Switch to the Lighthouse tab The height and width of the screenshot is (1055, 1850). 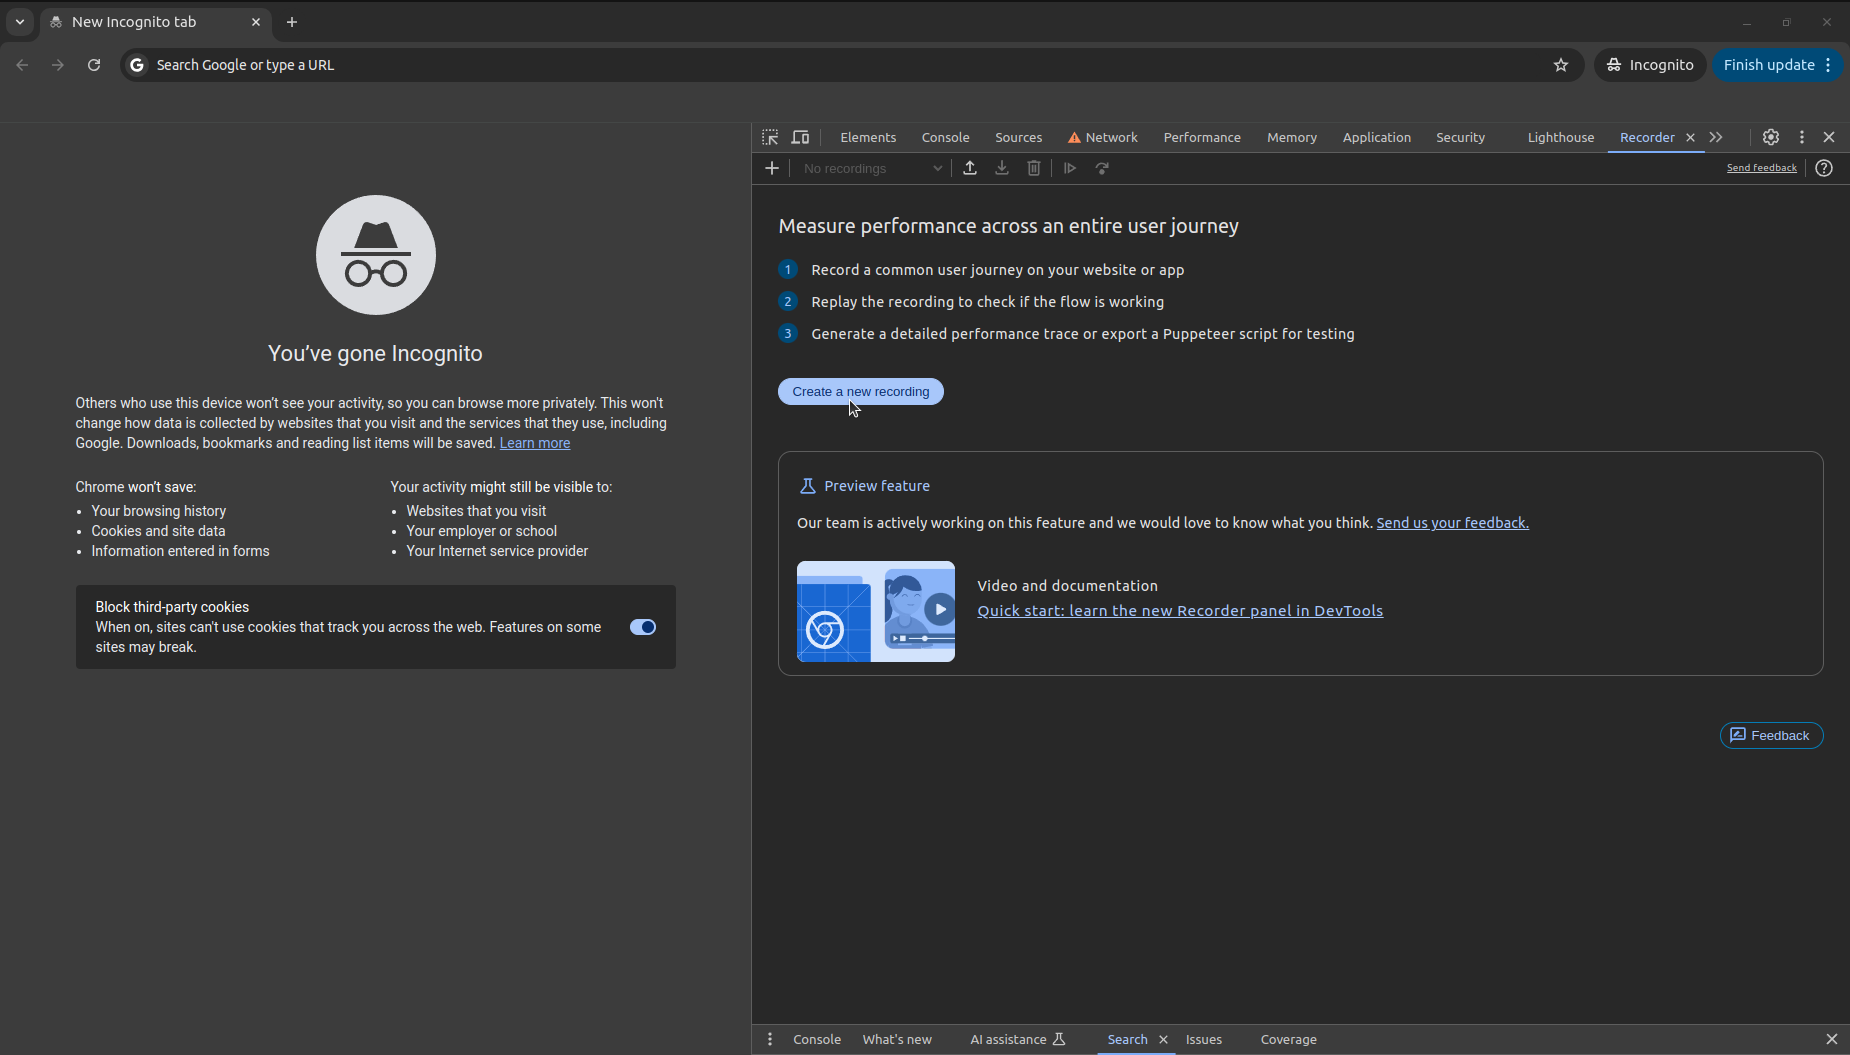[1560, 137]
